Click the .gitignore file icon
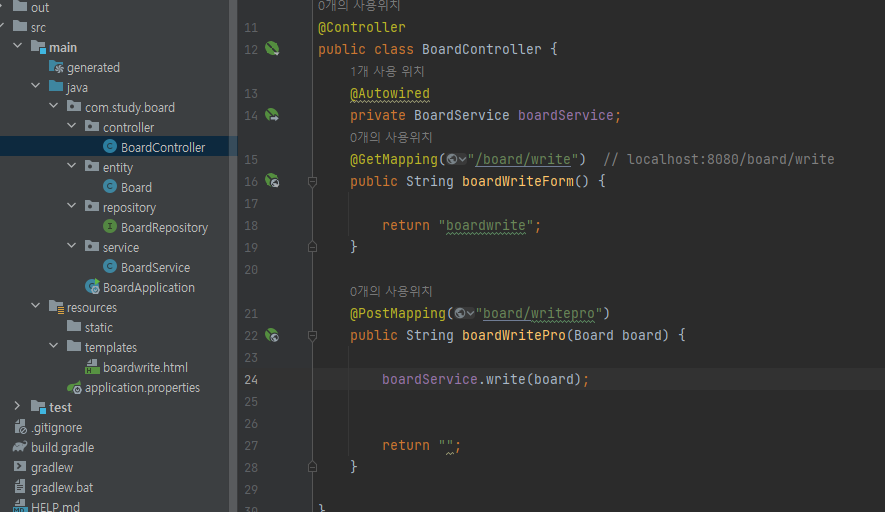The height and width of the screenshot is (512, 885). (x=20, y=427)
